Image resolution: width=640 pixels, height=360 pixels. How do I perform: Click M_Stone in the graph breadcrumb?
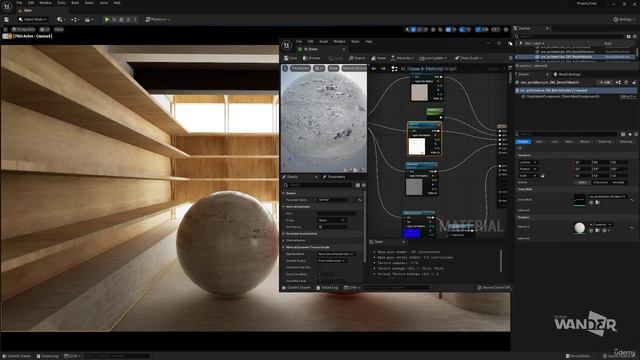(x=410, y=69)
